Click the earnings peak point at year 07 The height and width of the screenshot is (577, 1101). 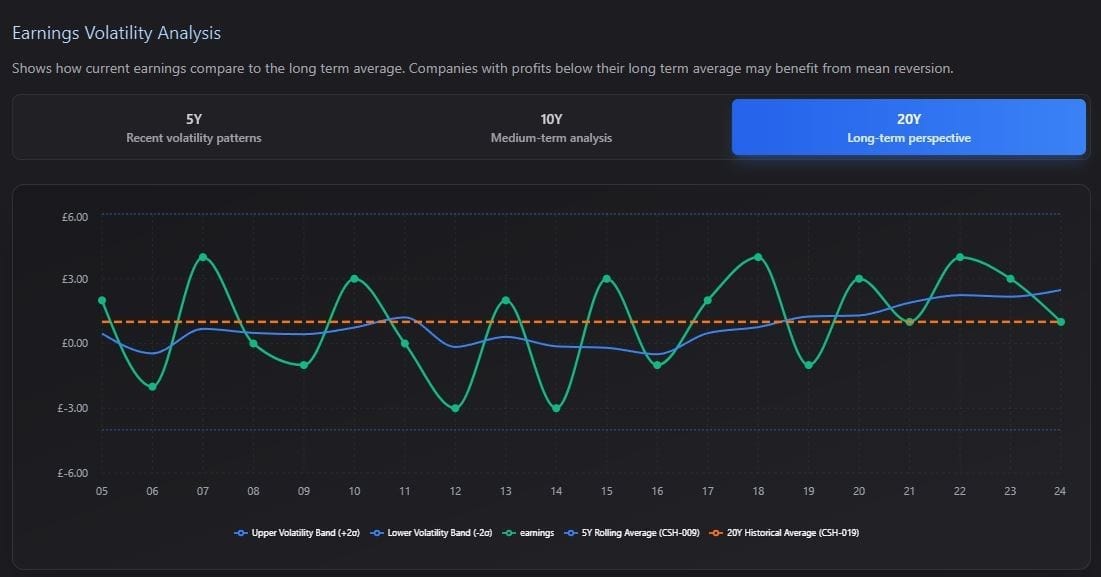coord(203,257)
